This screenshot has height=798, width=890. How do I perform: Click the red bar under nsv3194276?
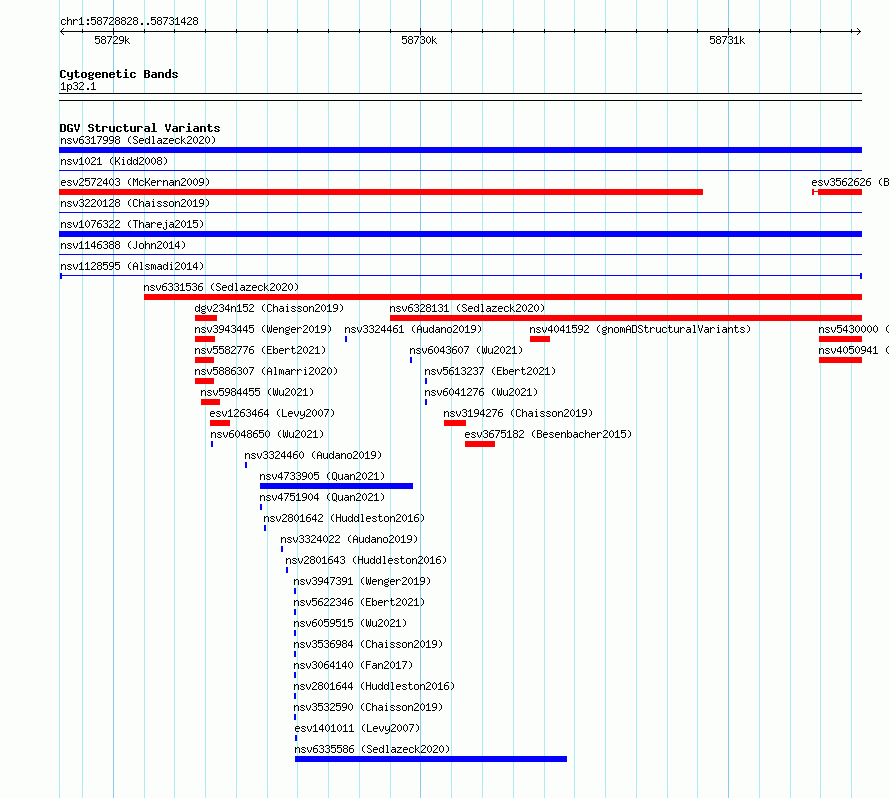tap(455, 423)
